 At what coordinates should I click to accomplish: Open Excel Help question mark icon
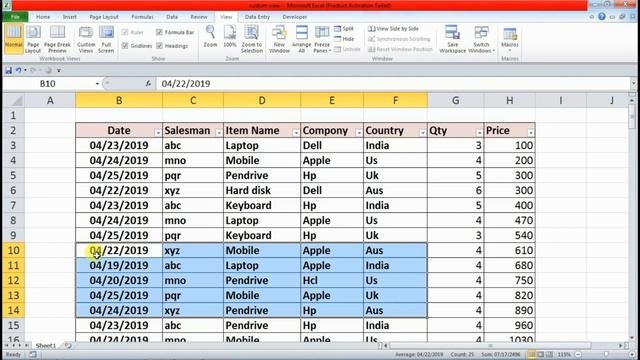pyautogui.click(x=602, y=17)
